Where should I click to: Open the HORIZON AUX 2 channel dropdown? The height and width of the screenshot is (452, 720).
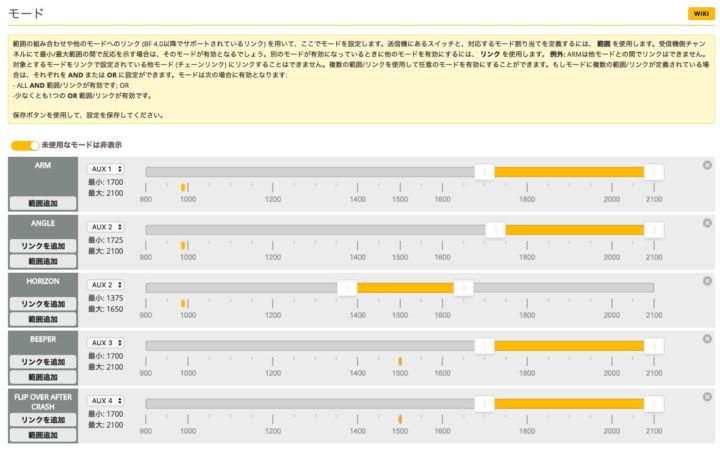(105, 285)
